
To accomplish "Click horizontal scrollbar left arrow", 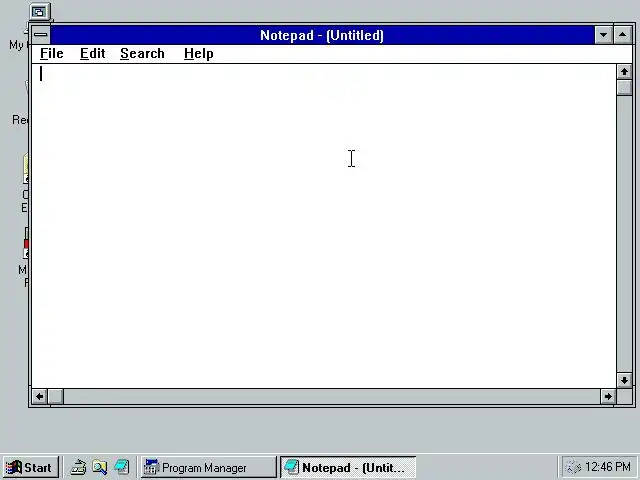I will coord(40,396).
